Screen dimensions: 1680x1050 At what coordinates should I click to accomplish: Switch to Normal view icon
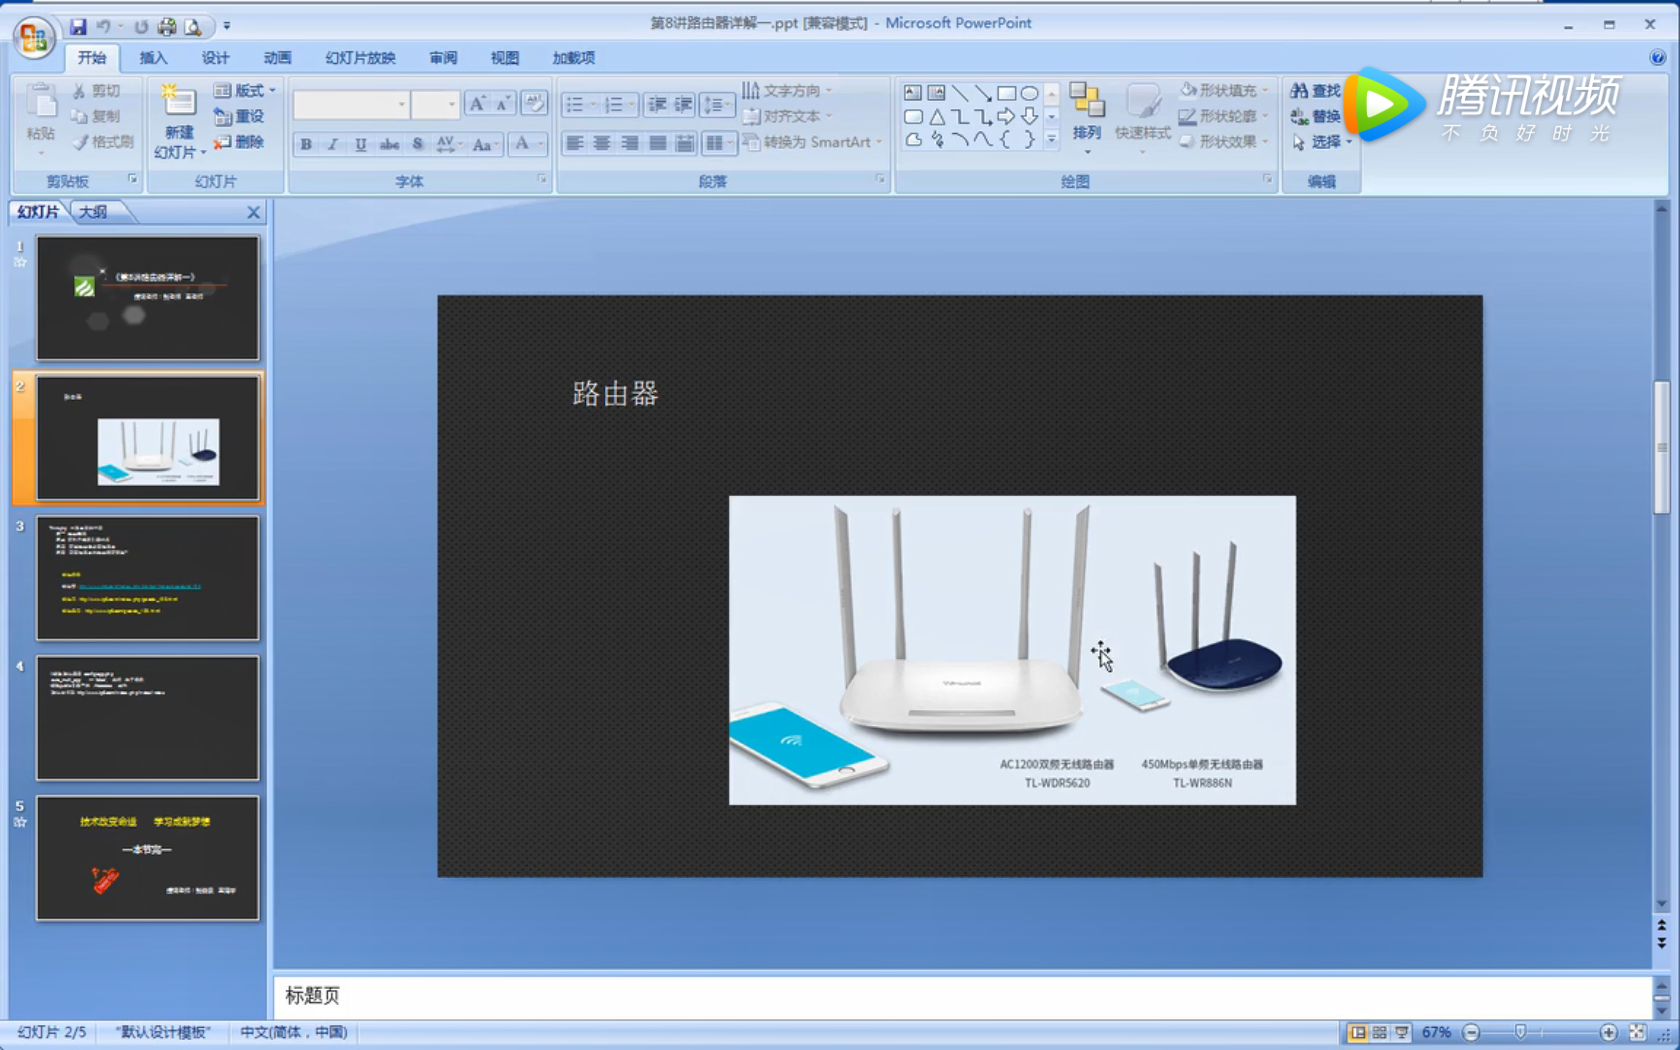tap(1358, 1032)
